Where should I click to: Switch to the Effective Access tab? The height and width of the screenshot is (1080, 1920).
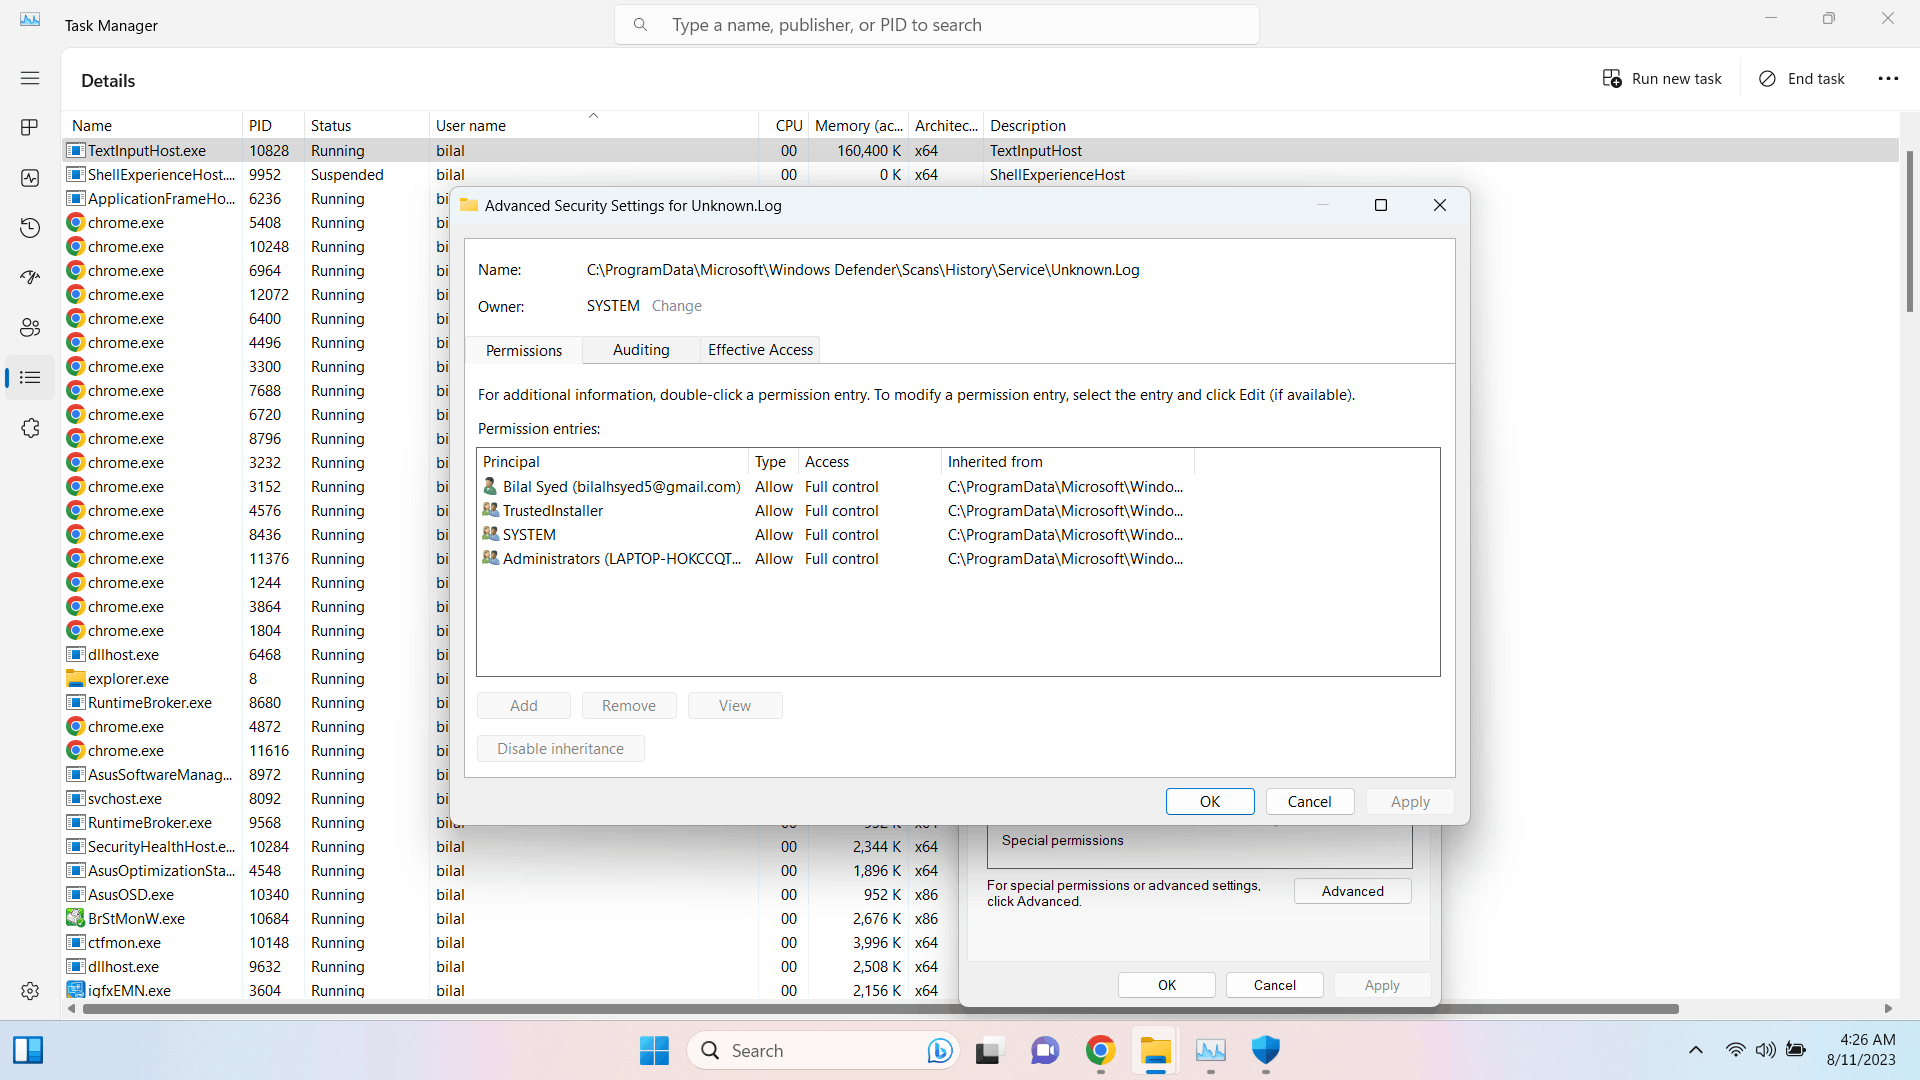coord(759,349)
